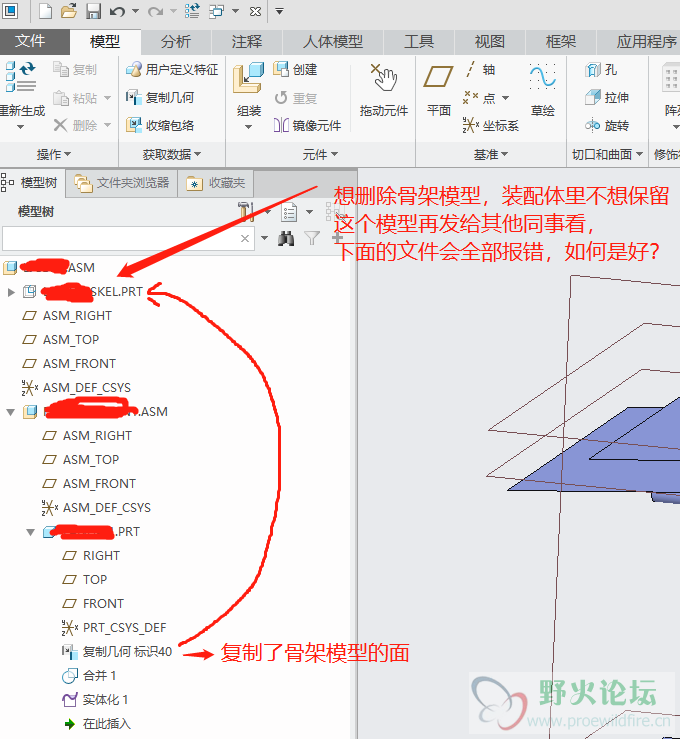Screen dimensions: 680x739
Task: Click the Close window icon in quick access toolbar
Action: click(x=255, y=11)
